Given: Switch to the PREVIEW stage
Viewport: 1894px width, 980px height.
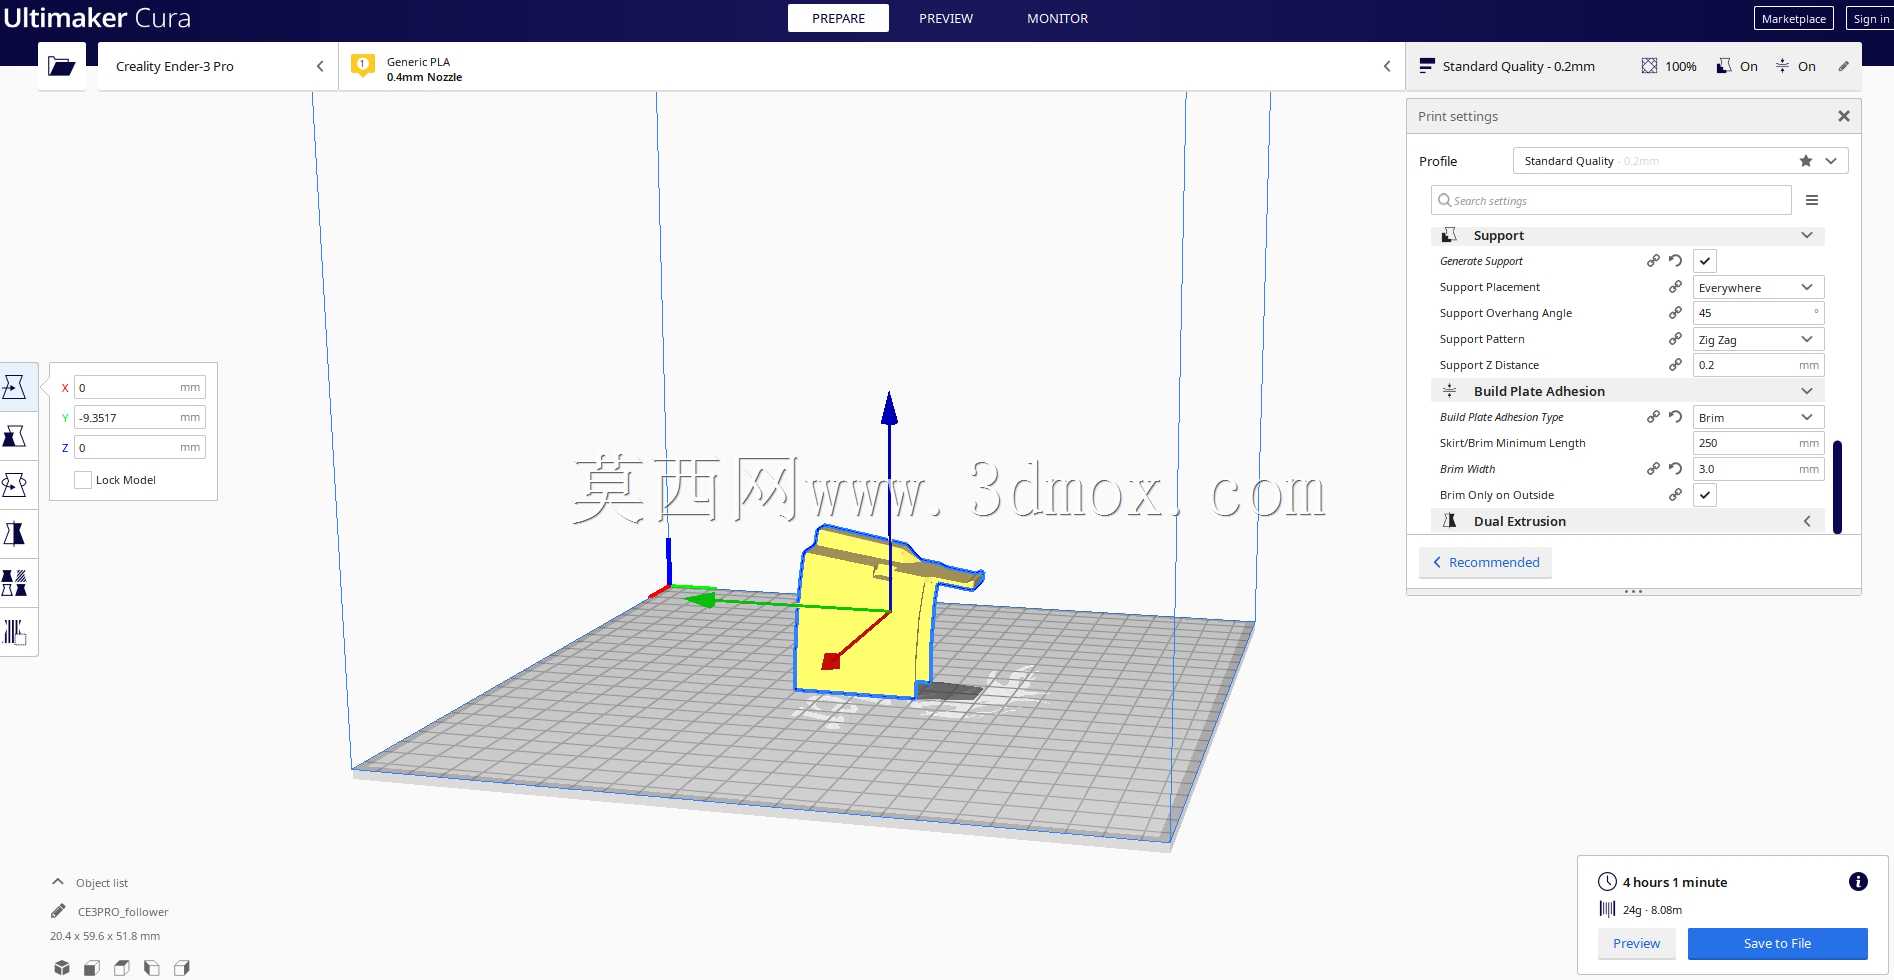Looking at the screenshot, I should 946,18.
